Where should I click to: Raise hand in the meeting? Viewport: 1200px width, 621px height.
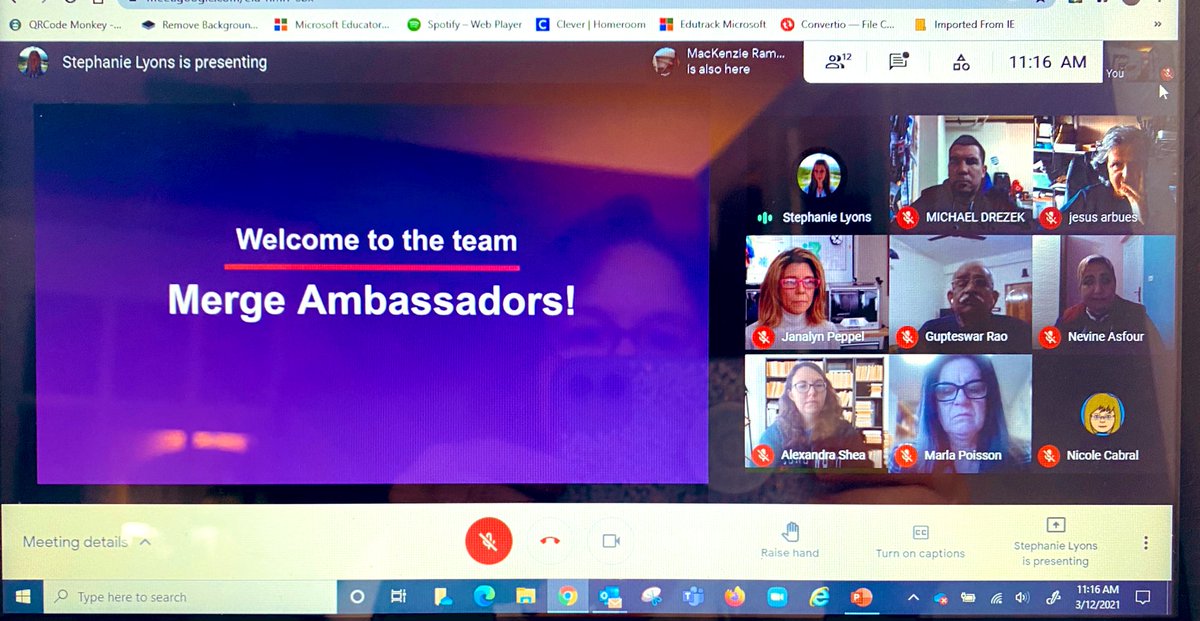click(x=790, y=539)
